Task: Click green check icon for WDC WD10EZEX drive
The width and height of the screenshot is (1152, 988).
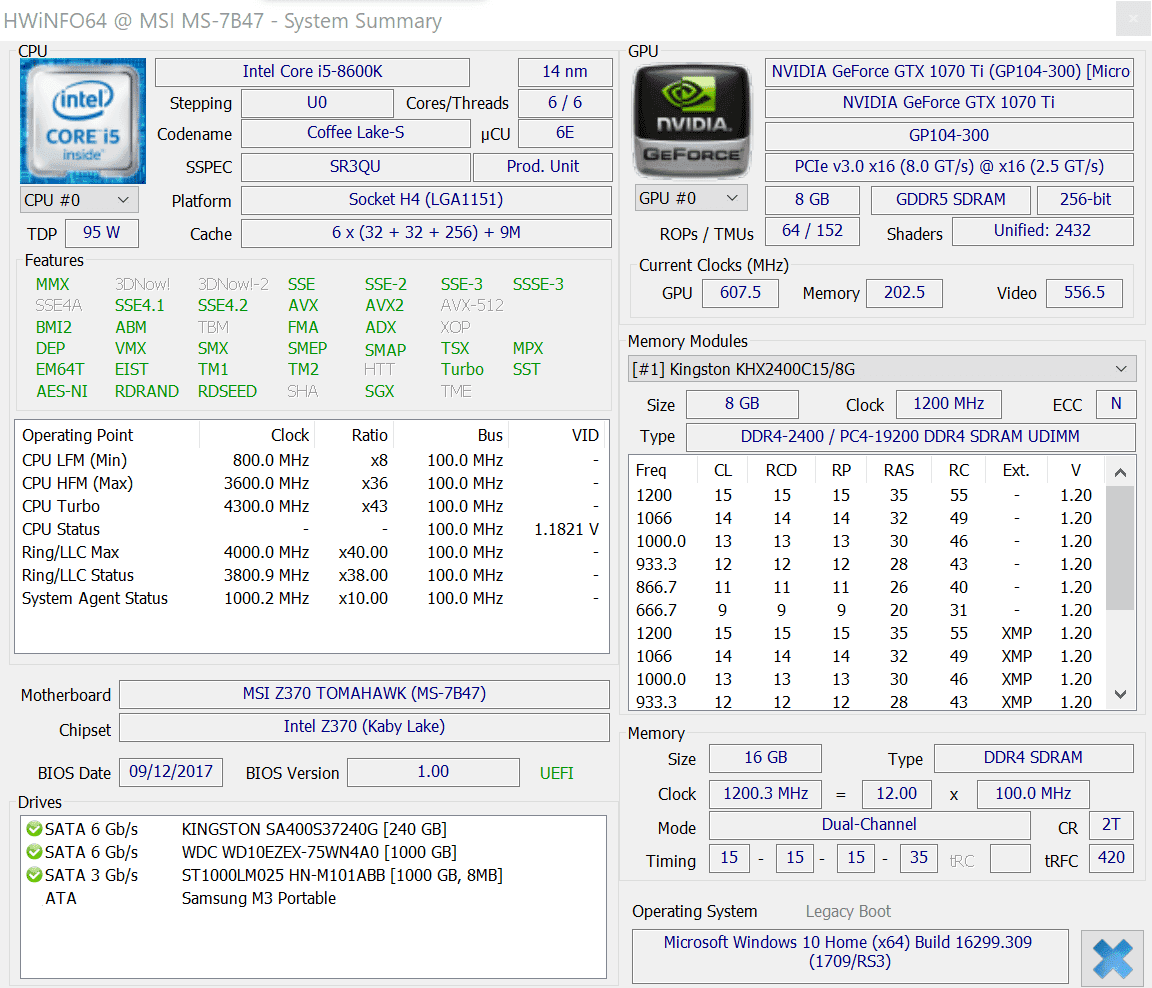Action: [x=34, y=852]
